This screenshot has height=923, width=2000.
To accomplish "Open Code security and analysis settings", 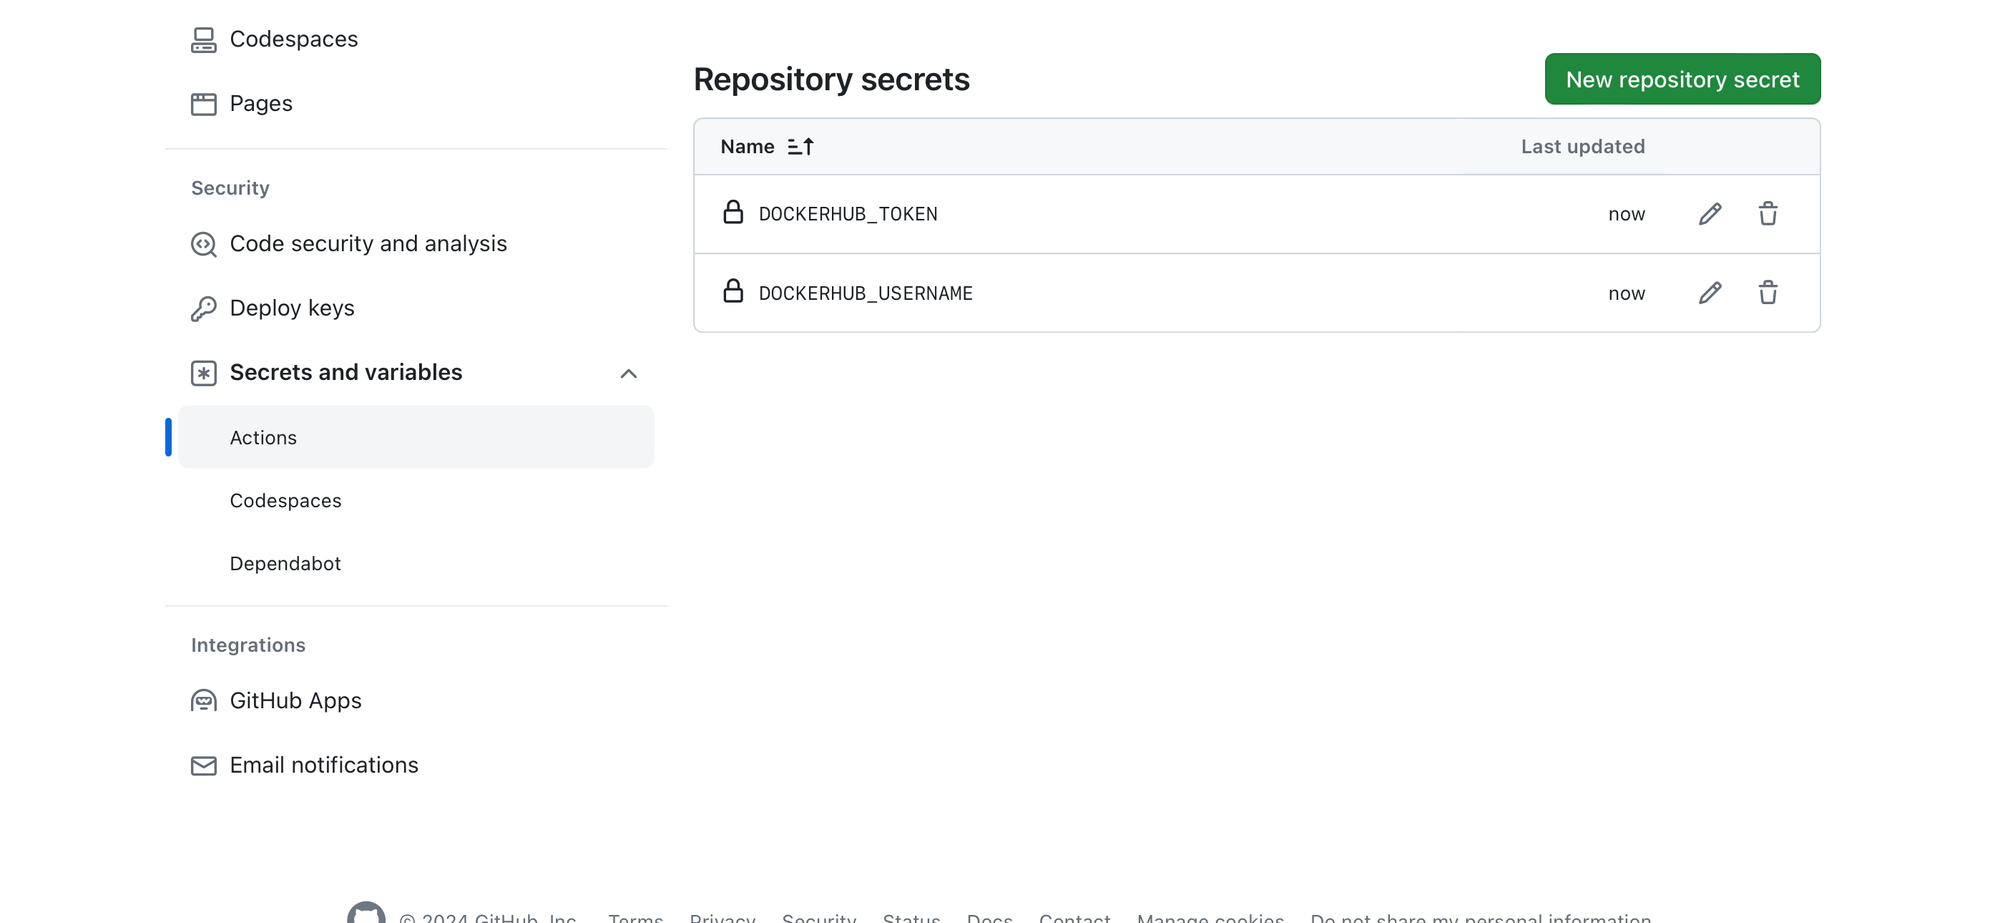I will pos(368,244).
